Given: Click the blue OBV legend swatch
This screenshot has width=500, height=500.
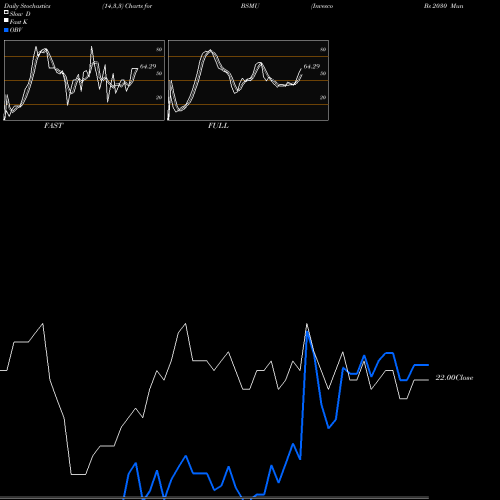Looking at the screenshot, I should [6, 30].
